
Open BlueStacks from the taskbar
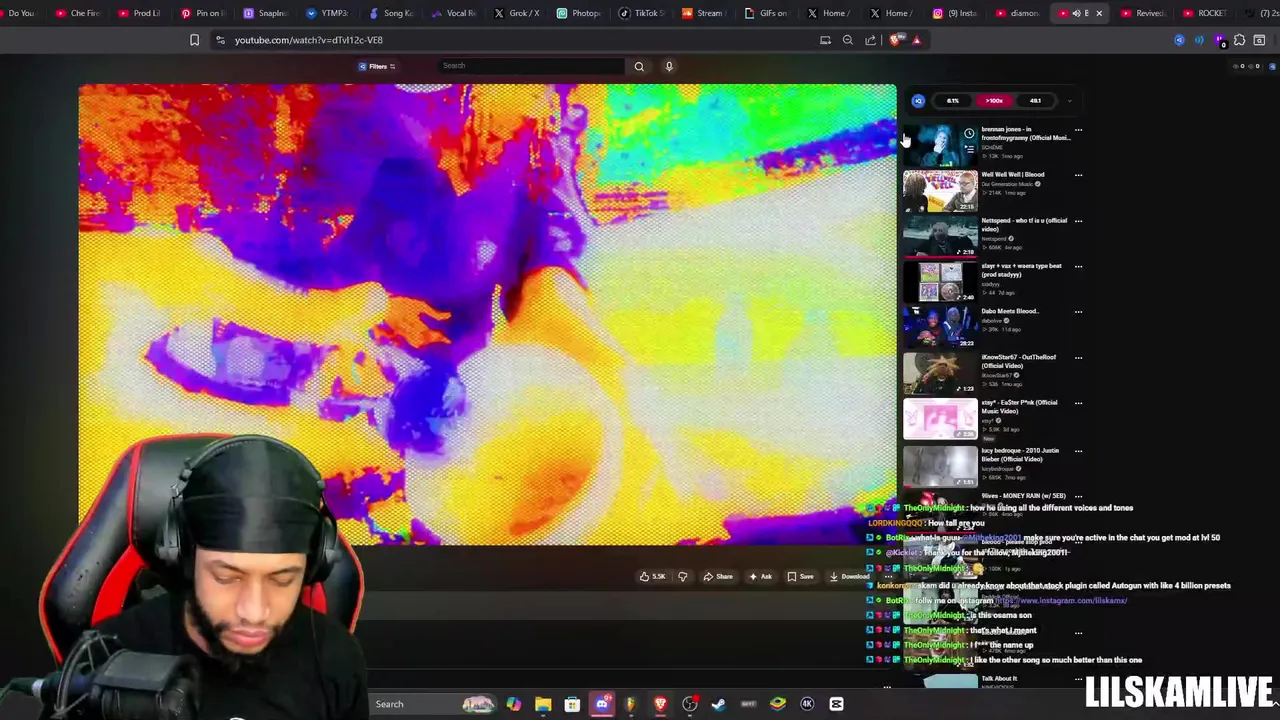pos(778,704)
